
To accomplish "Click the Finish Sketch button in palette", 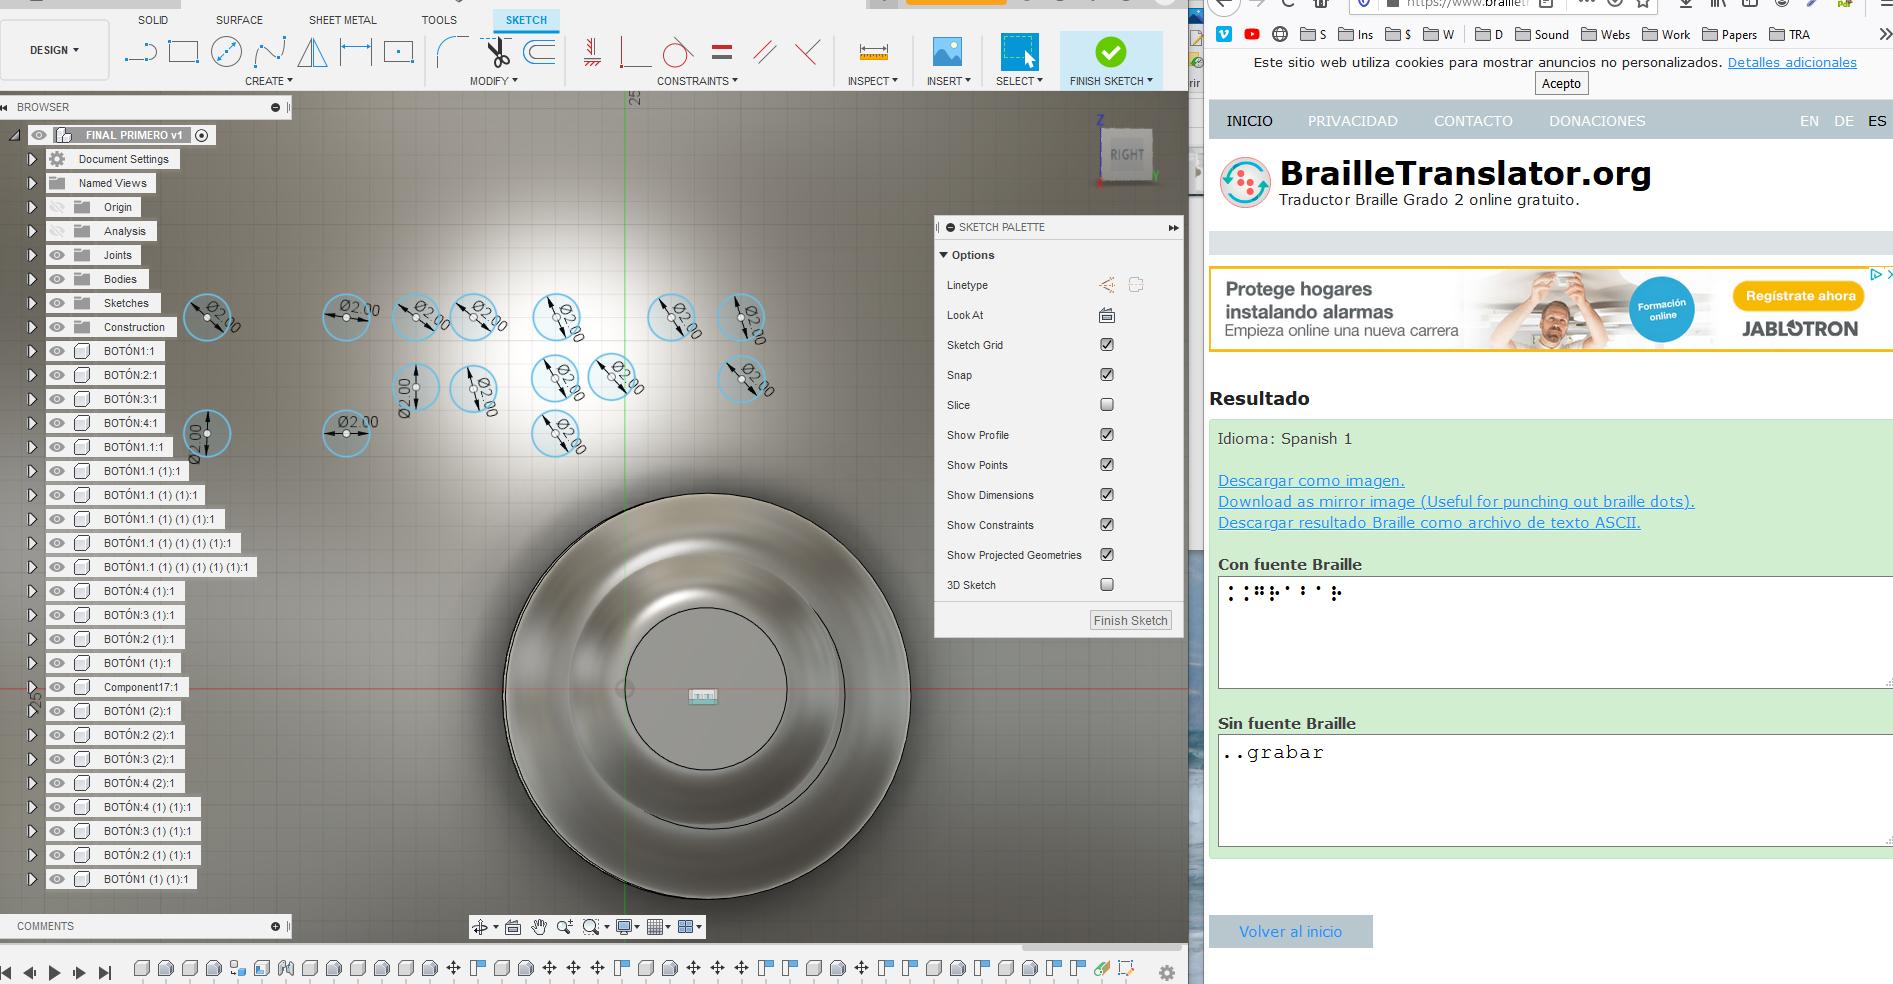I will (x=1130, y=620).
